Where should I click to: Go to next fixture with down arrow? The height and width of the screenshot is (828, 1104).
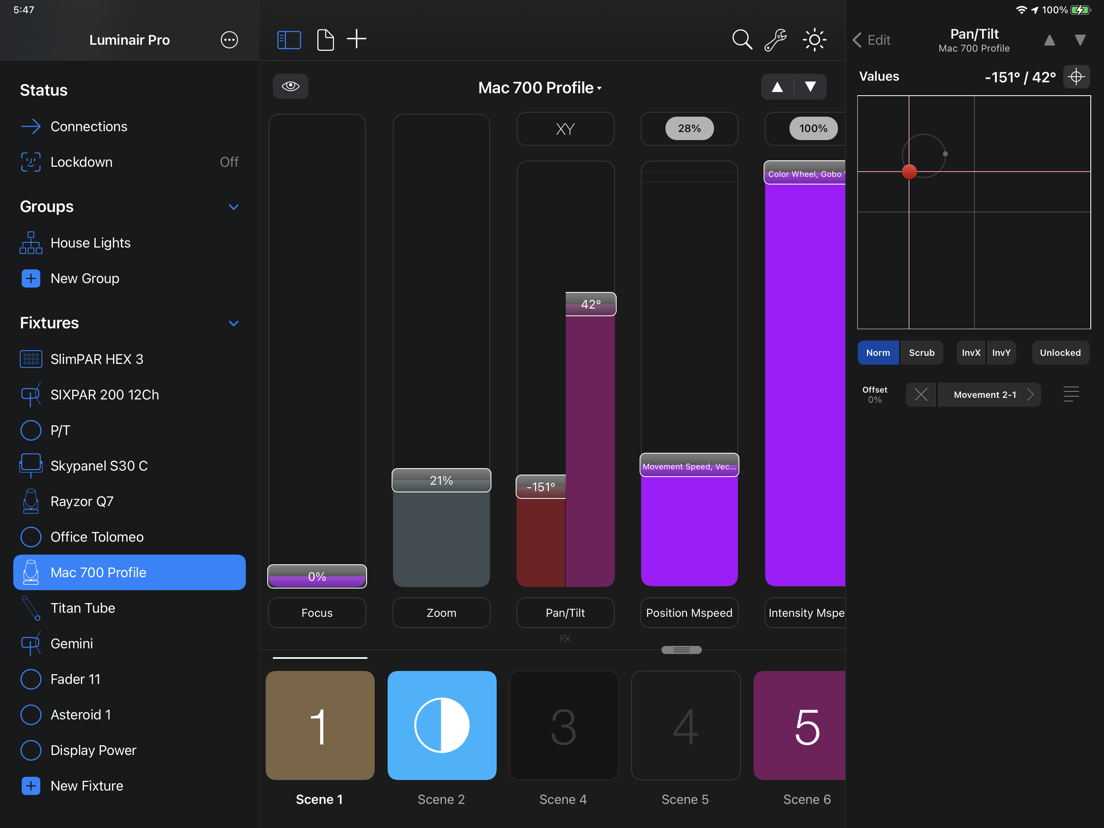(810, 87)
